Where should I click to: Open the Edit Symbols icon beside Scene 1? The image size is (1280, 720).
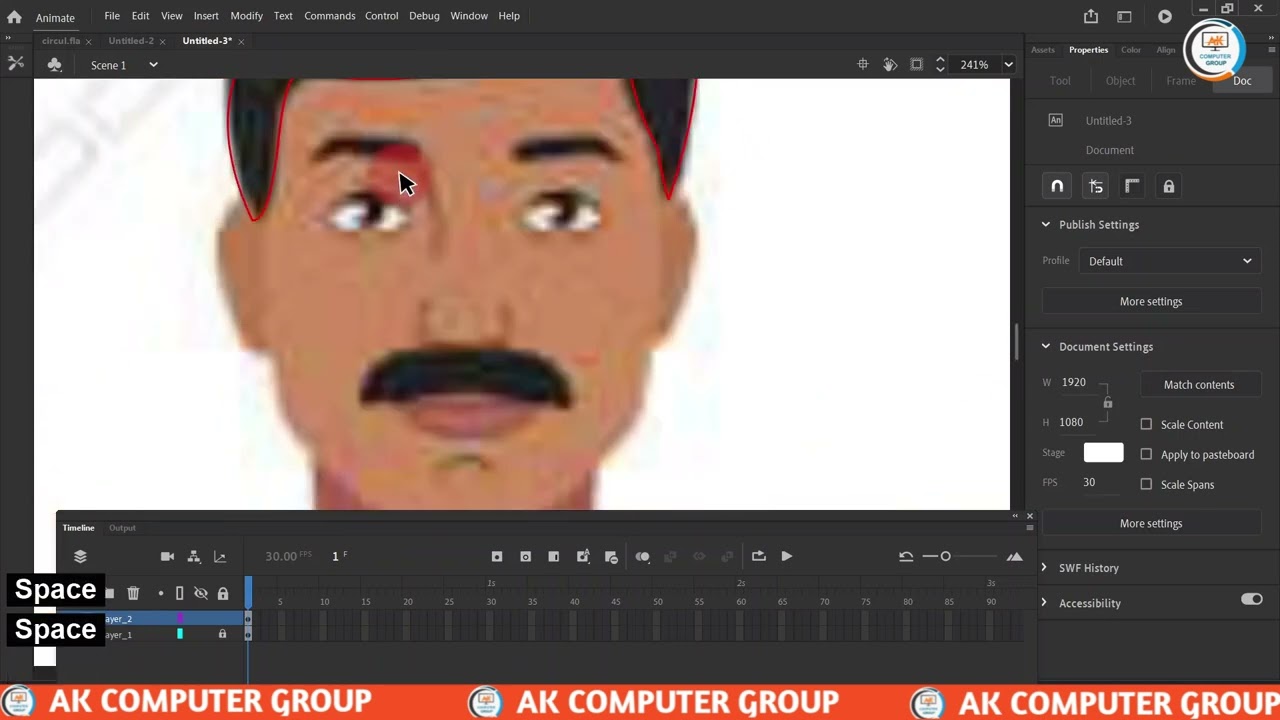click(55, 65)
